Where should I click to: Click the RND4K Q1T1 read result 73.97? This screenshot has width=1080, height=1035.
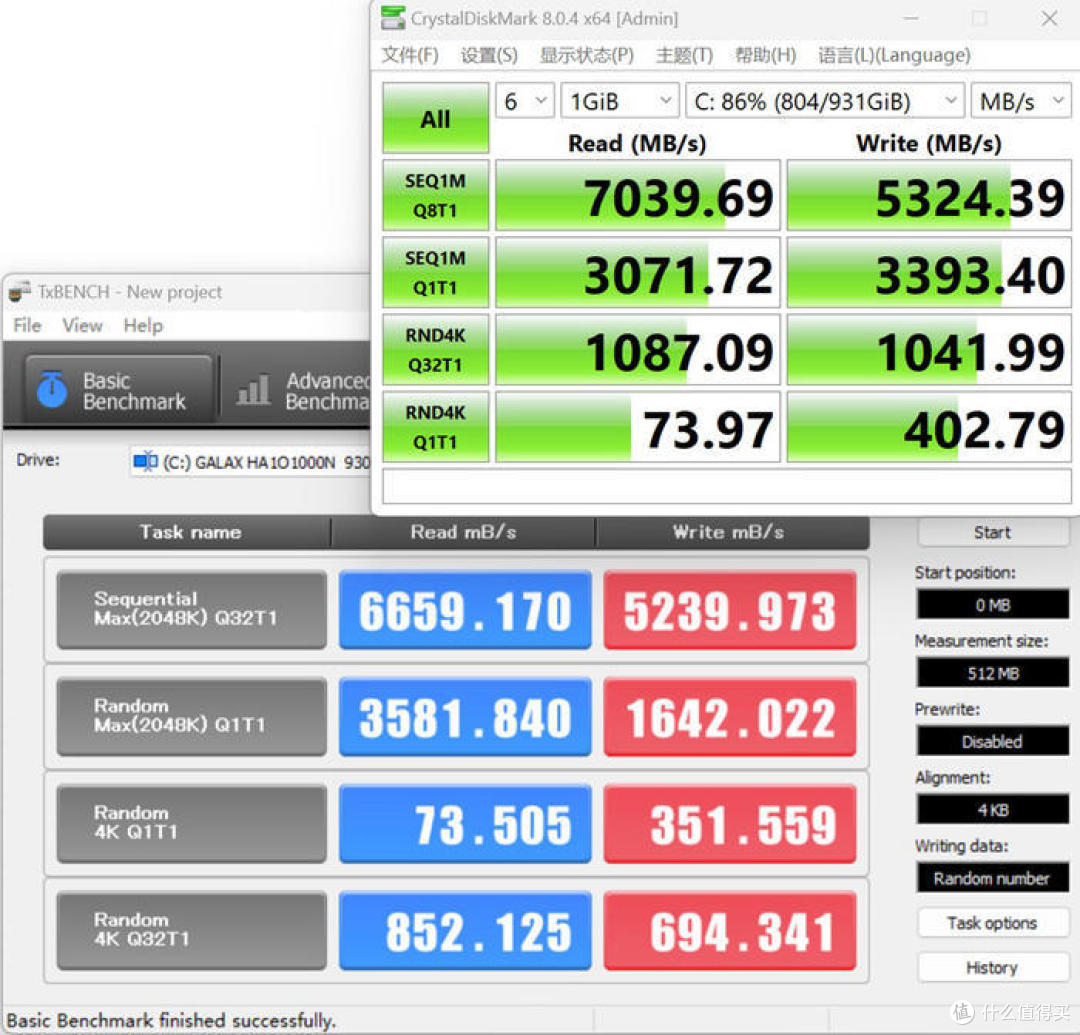click(x=638, y=427)
